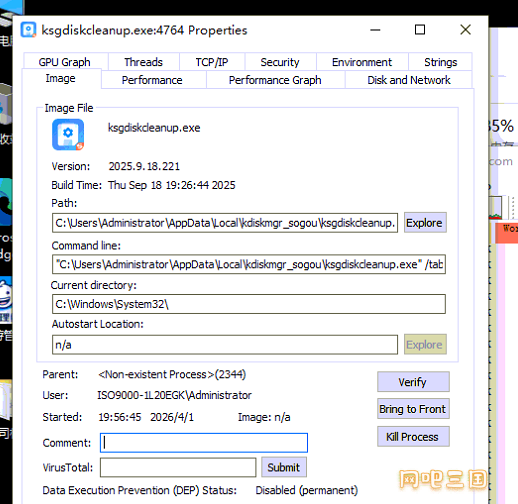Click inside the Command line field
518x504 pixels.
[249, 264]
